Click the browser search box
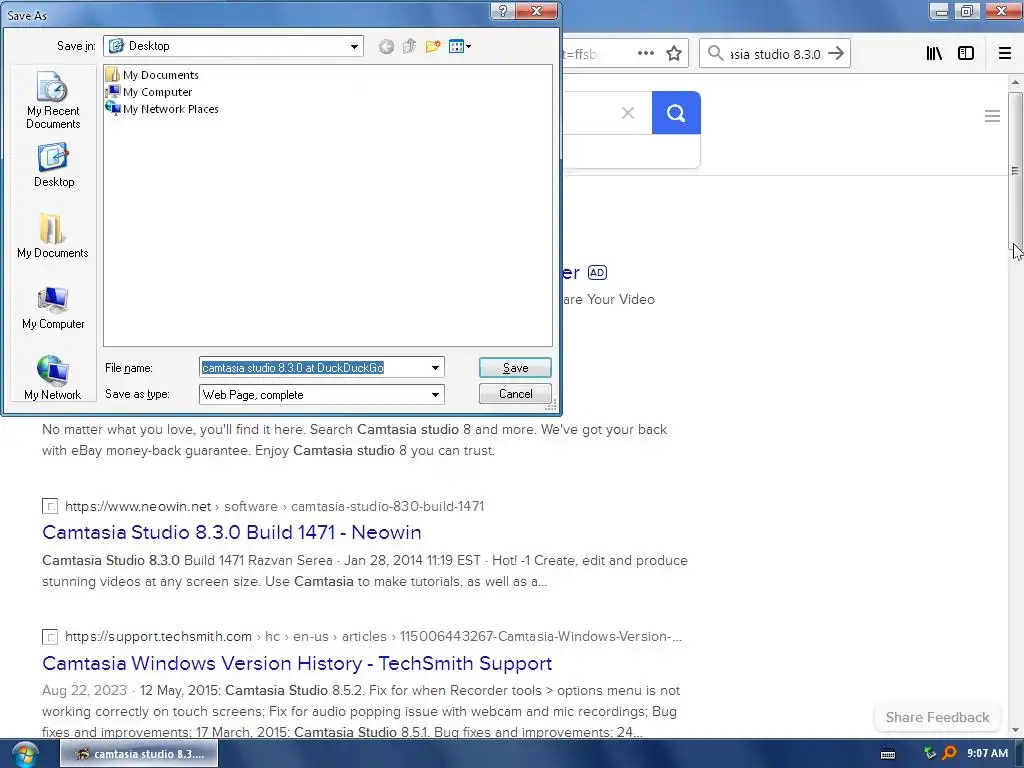The height and width of the screenshot is (768, 1024). [775, 54]
